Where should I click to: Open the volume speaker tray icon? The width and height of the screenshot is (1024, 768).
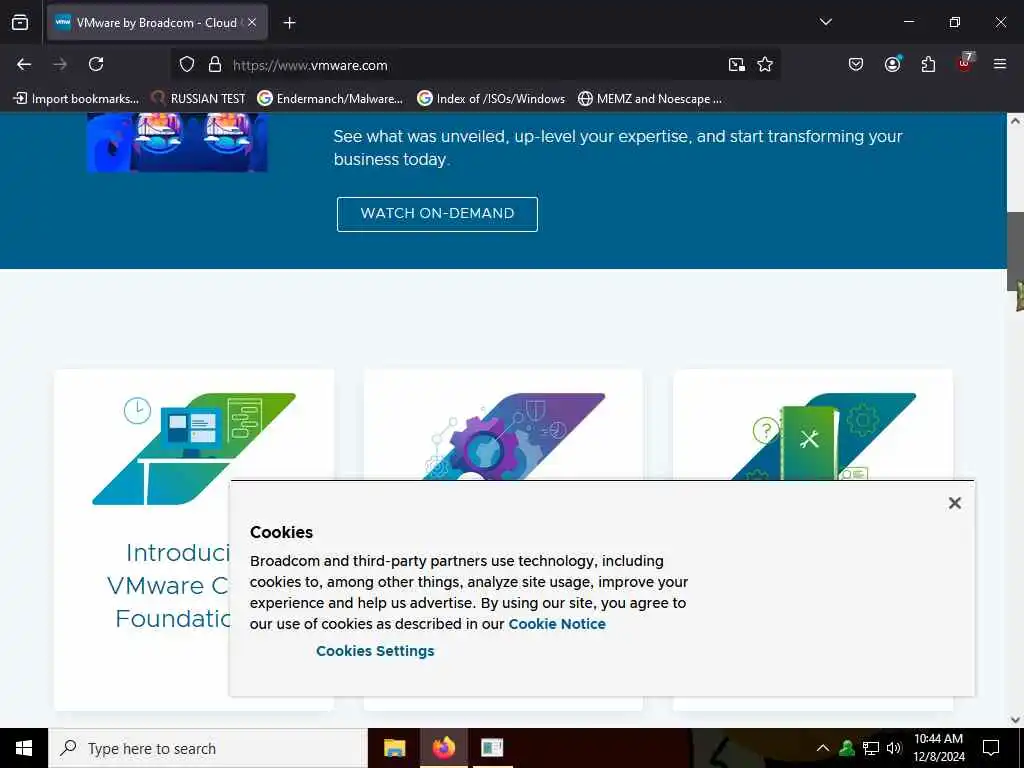click(x=894, y=748)
